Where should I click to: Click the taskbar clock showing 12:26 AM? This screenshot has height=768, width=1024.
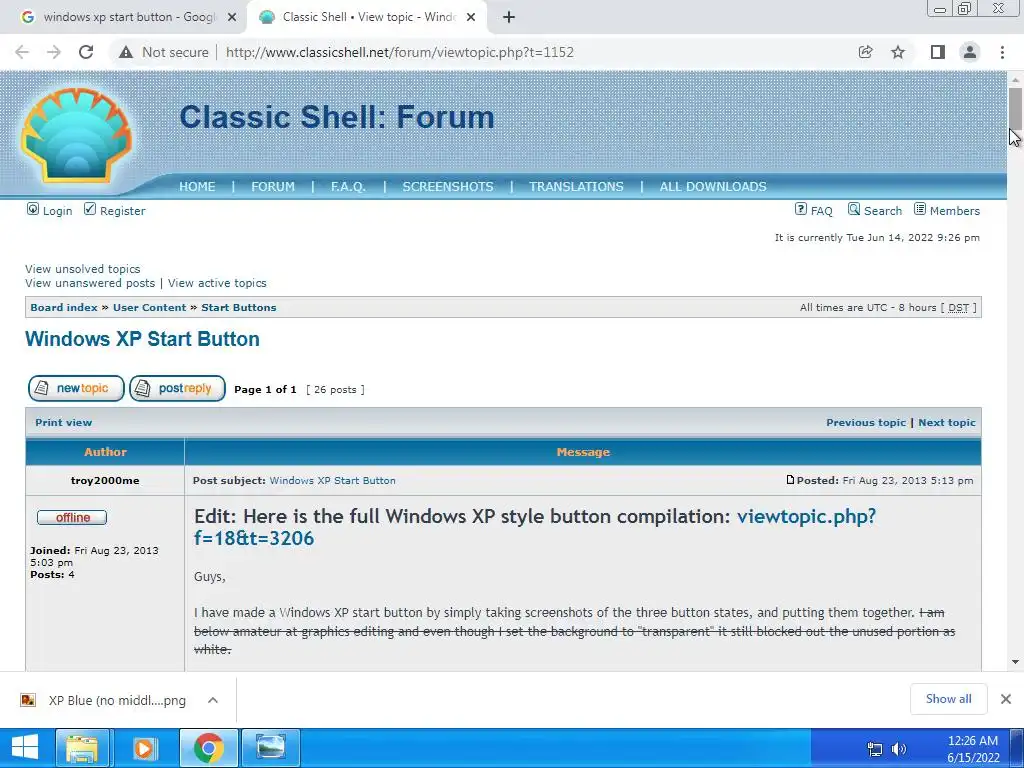pos(973,749)
